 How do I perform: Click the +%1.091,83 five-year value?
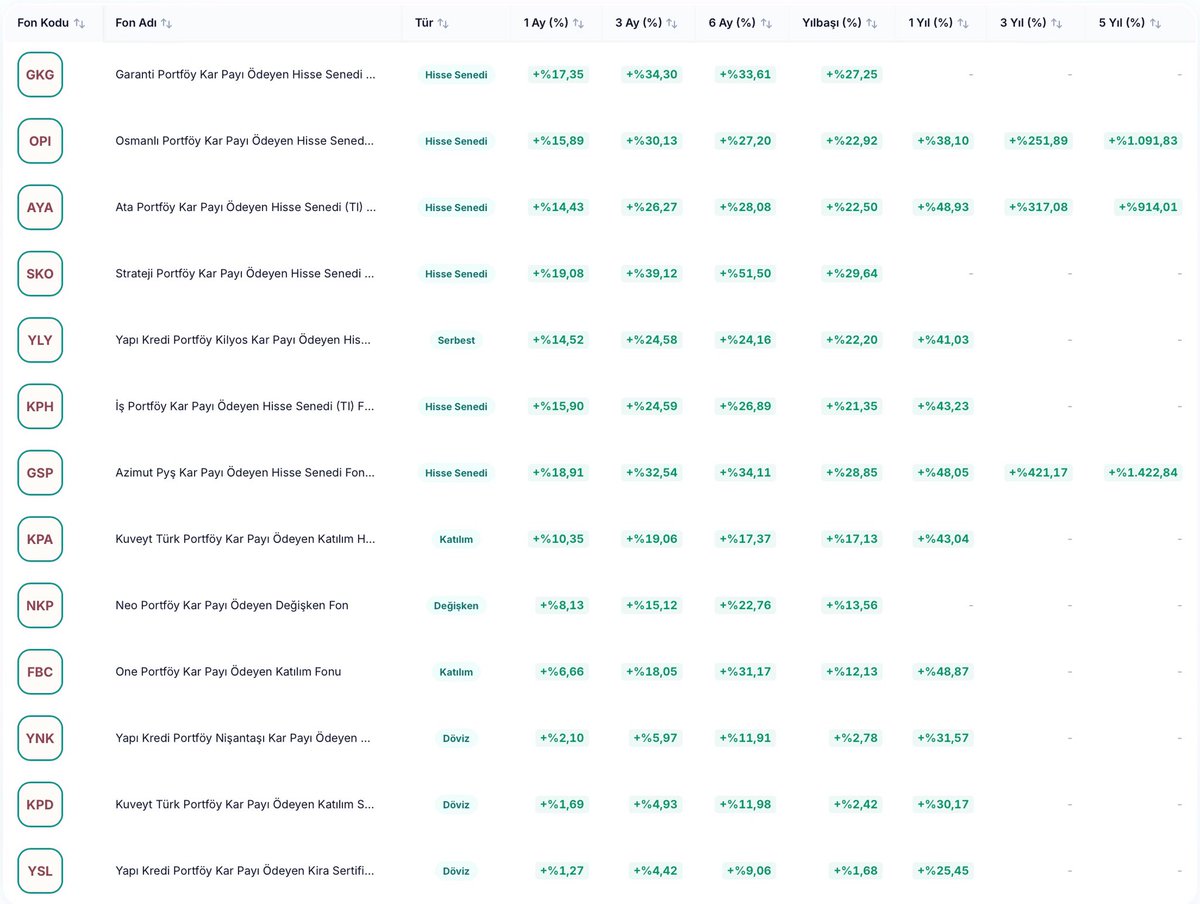[x=1143, y=141]
